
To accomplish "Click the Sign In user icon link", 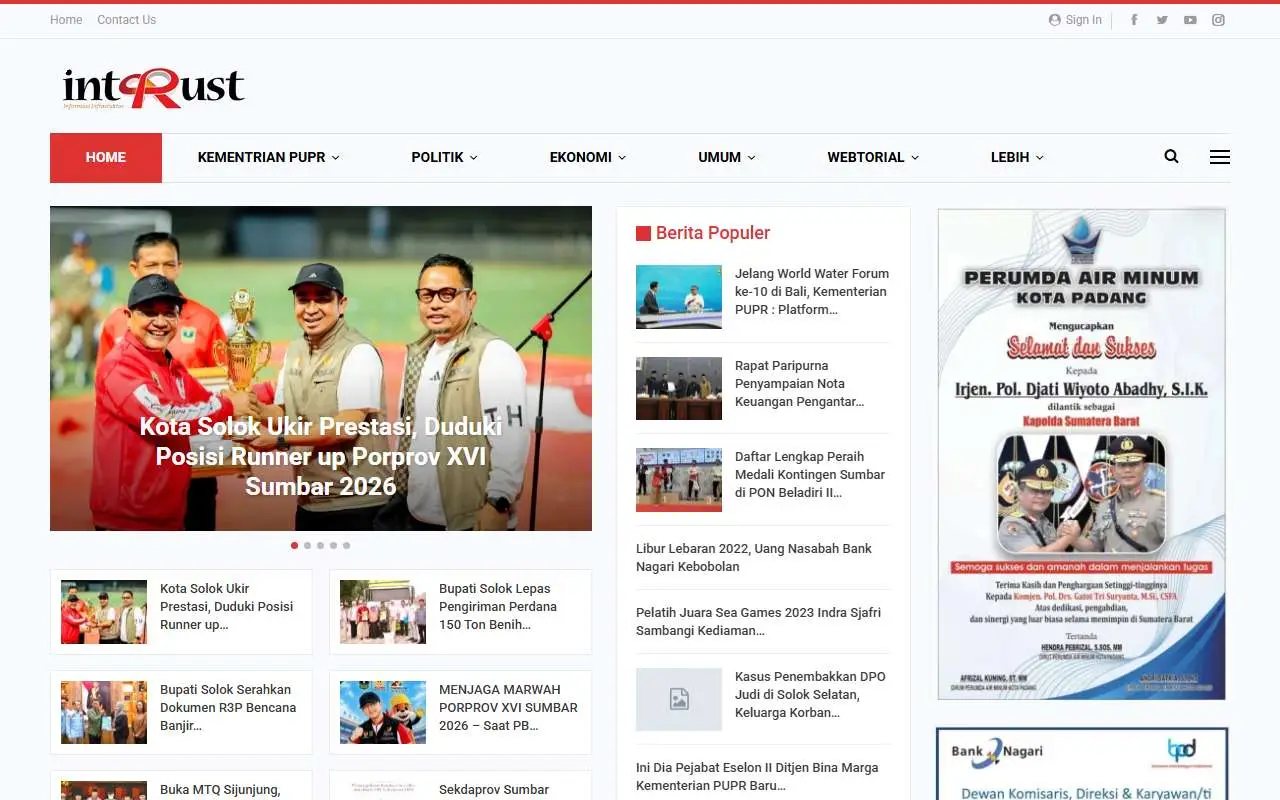I will pyautogui.click(x=1075, y=20).
